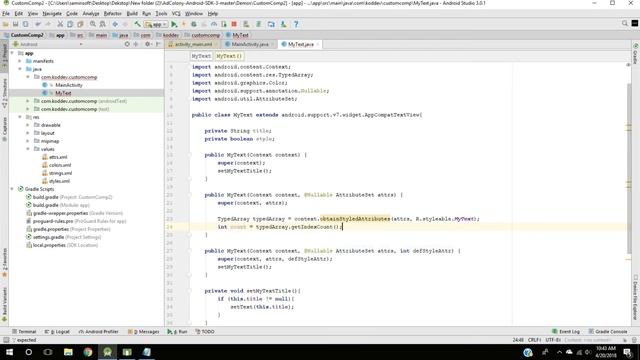Click Scroll from Source target icon
The width and height of the screenshot is (640, 360).
(x=127, y=44)
